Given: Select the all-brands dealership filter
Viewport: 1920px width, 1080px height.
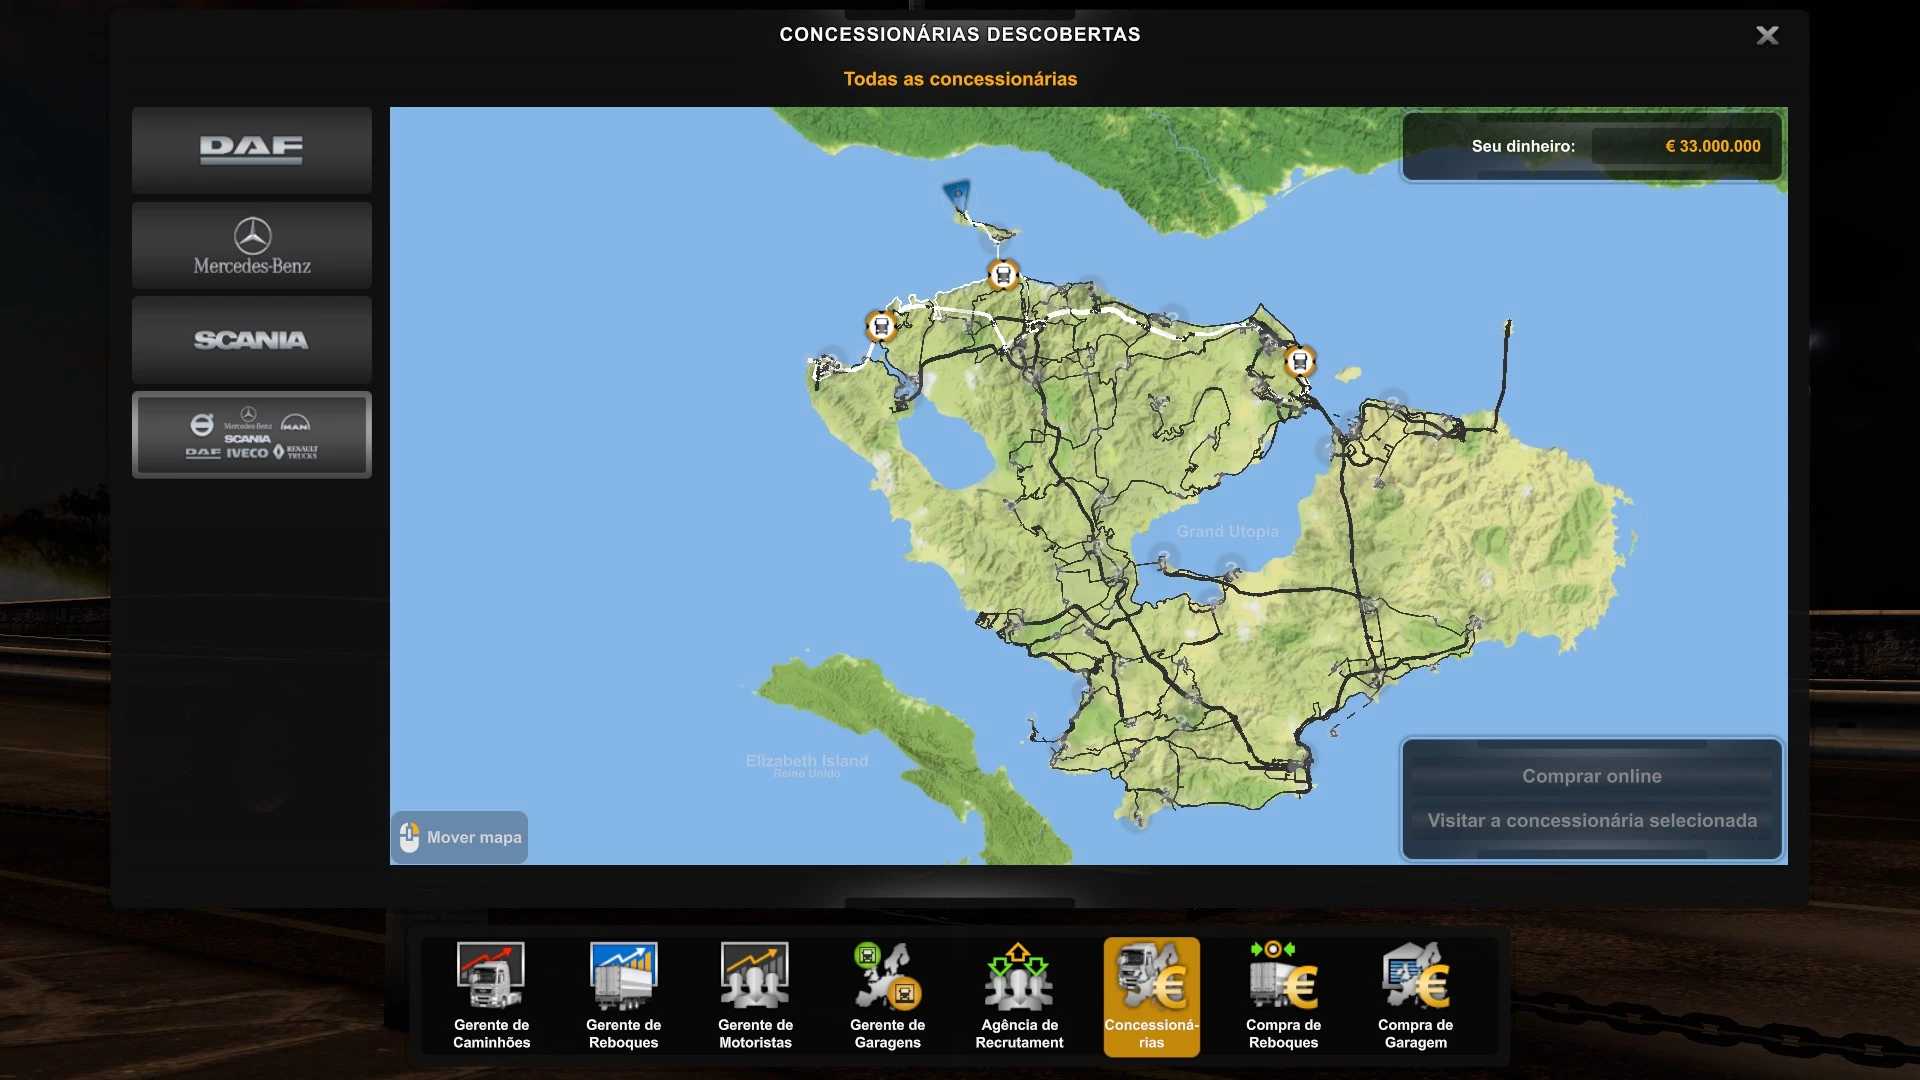Looking at the screenshot, I should tap(252, 435).
